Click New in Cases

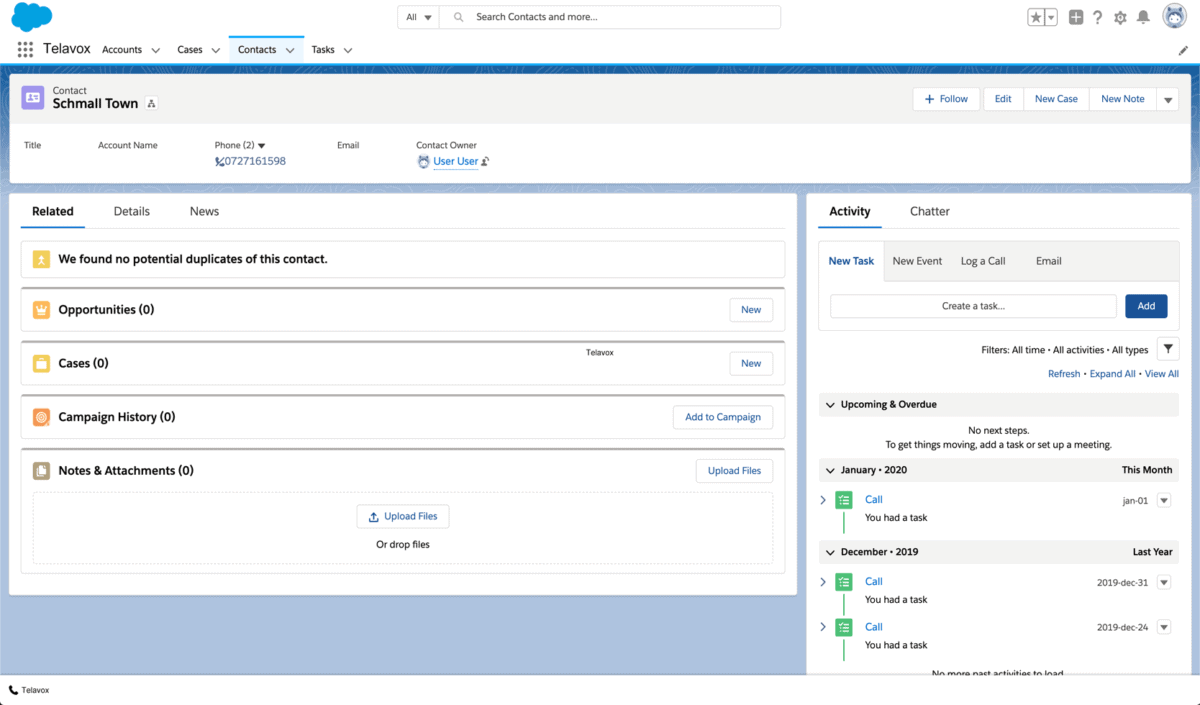(751, 364)
